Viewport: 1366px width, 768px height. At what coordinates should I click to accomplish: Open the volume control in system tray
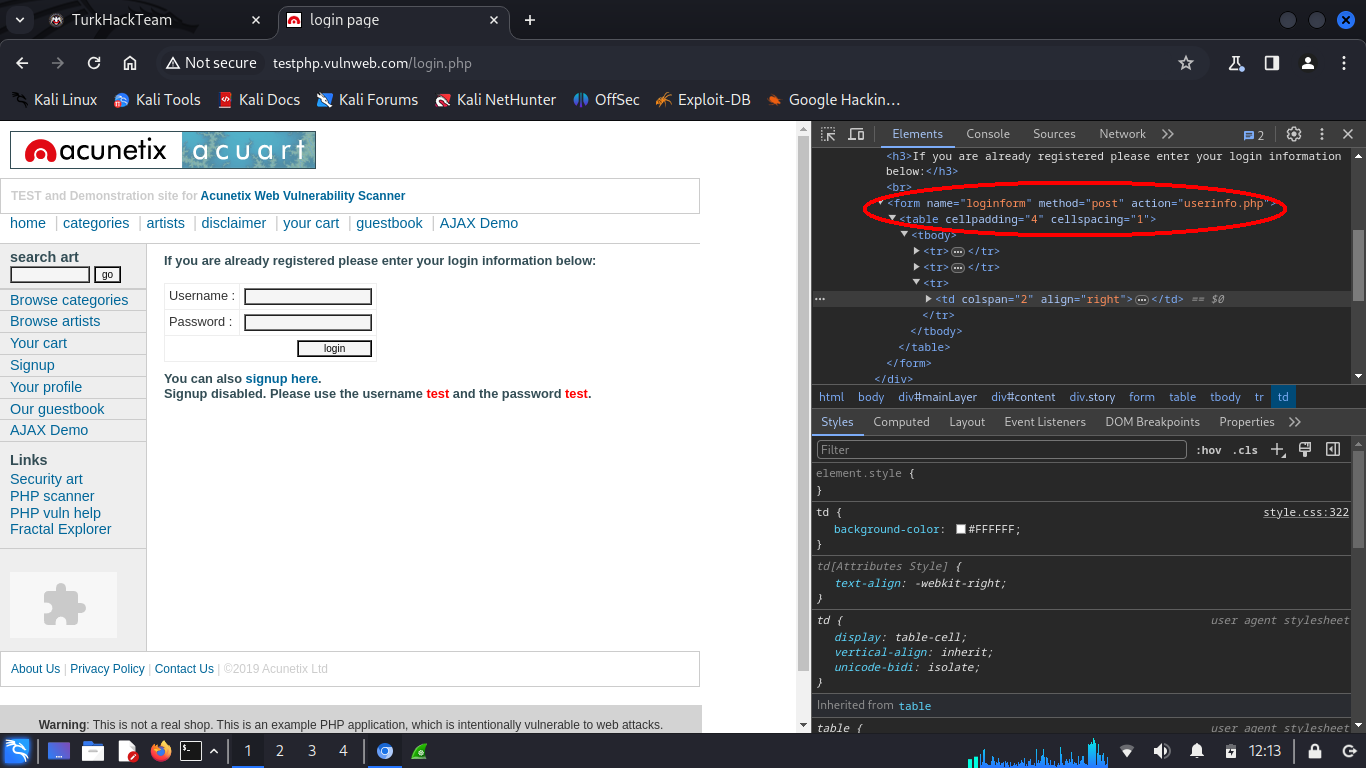[x=1161, y=751]
